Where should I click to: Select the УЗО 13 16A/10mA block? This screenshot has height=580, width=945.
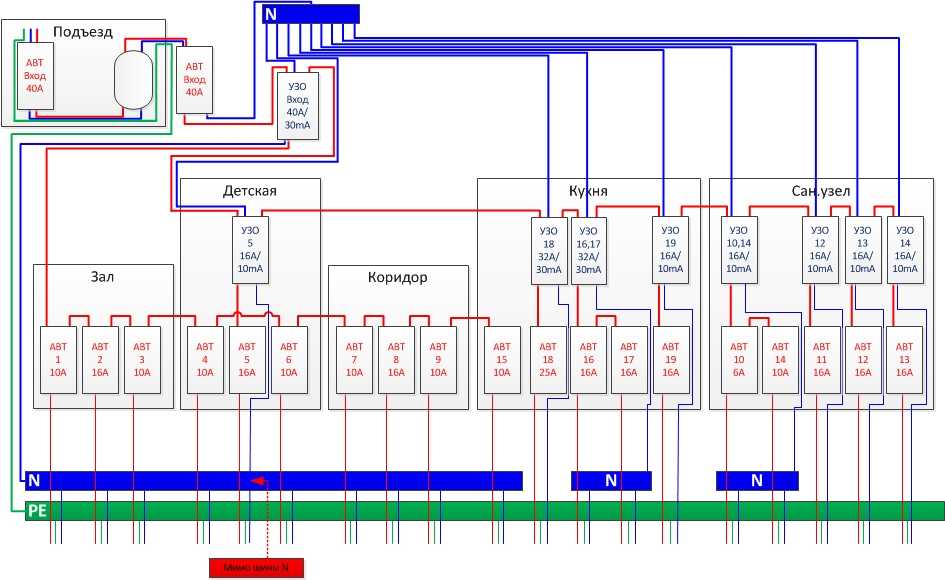coord(862,250)
